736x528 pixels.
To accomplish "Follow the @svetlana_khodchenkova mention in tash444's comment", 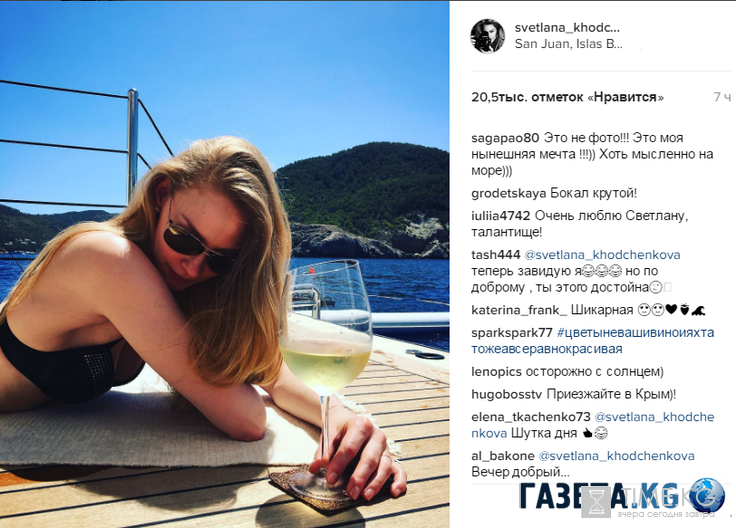I will click(602, 255).
